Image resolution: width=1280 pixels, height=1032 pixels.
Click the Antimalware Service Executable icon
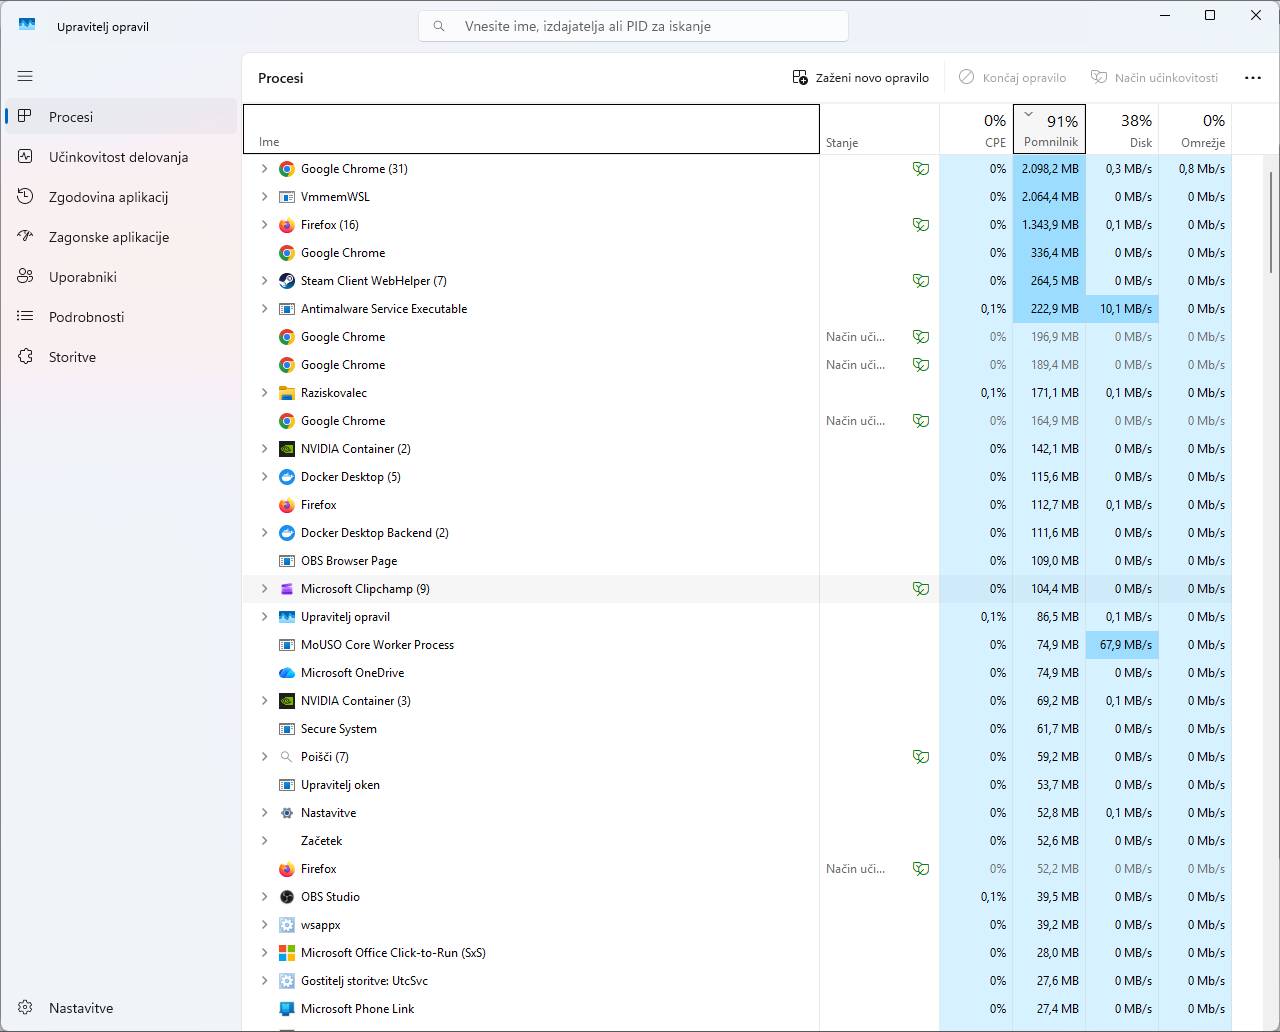click(287, 309)
